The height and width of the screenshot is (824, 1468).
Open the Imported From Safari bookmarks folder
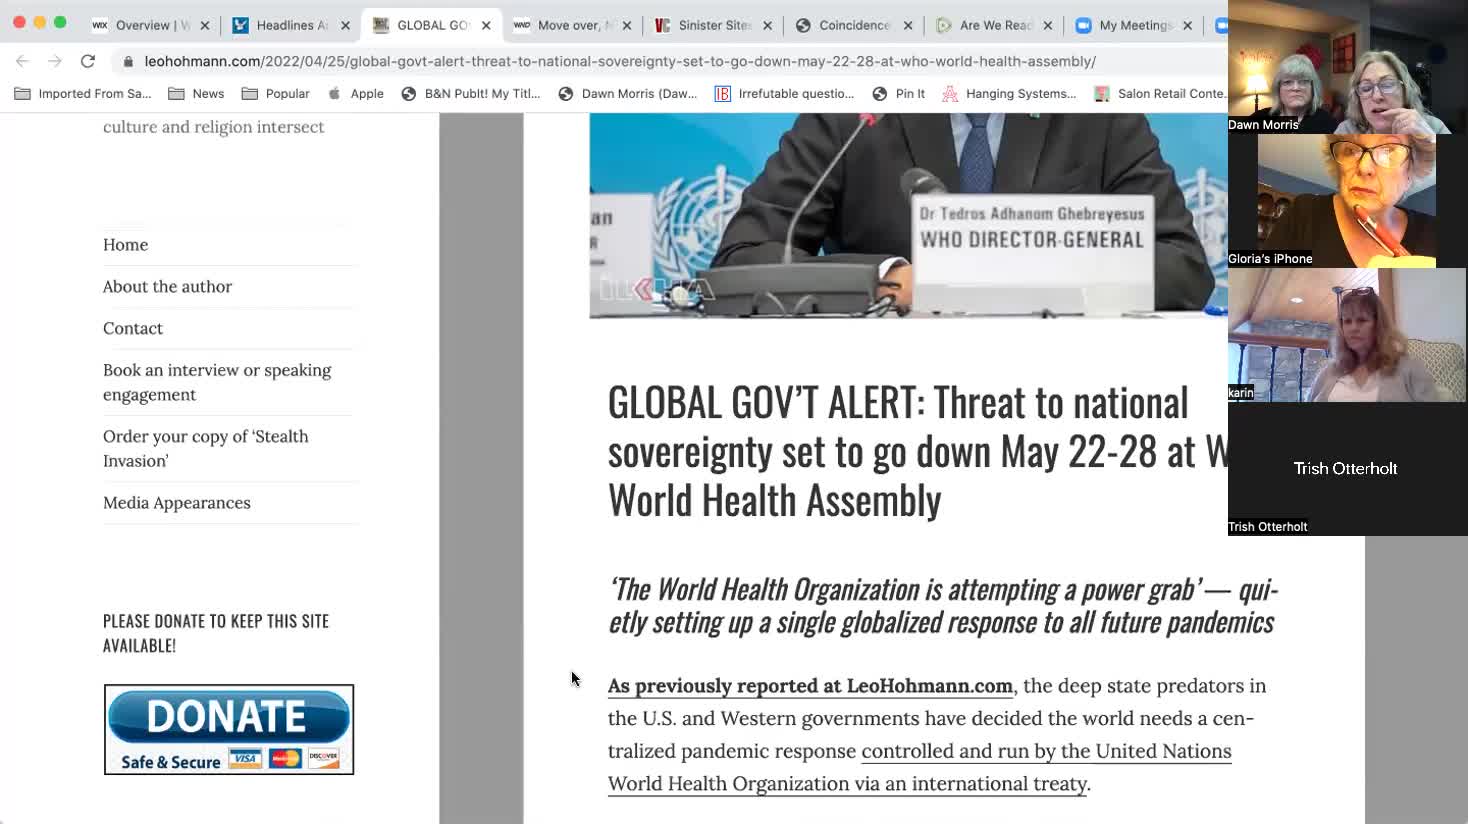click(83, 94)
